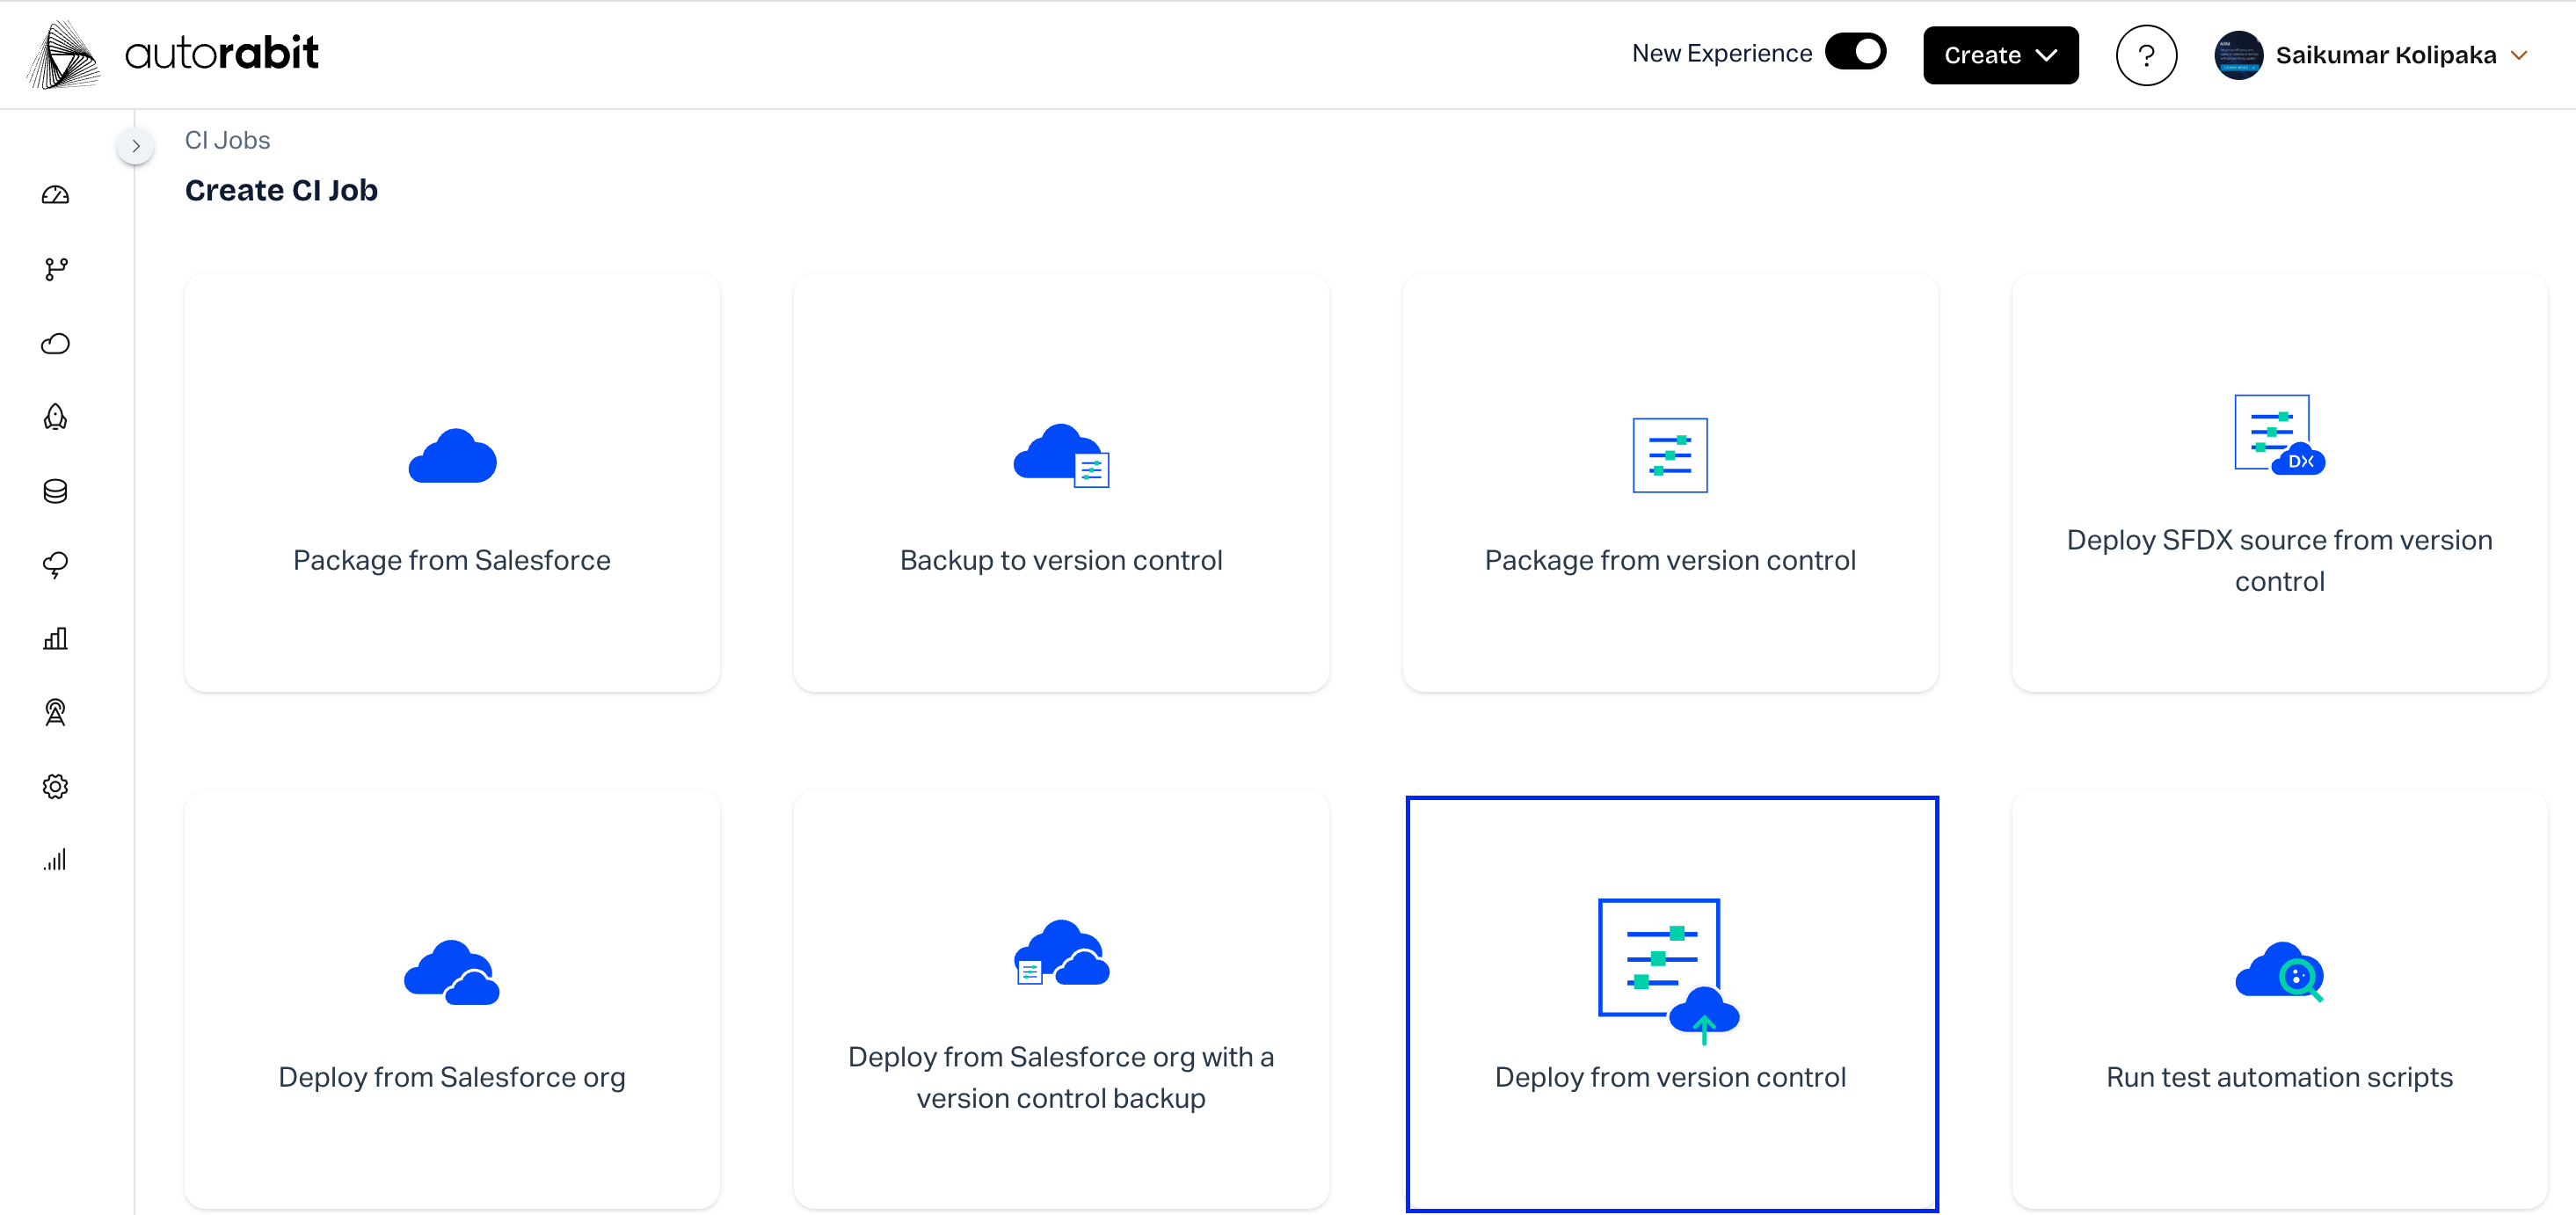Toggle the New Experience switch
Screen dimensions: 2576x1215
1855,52
